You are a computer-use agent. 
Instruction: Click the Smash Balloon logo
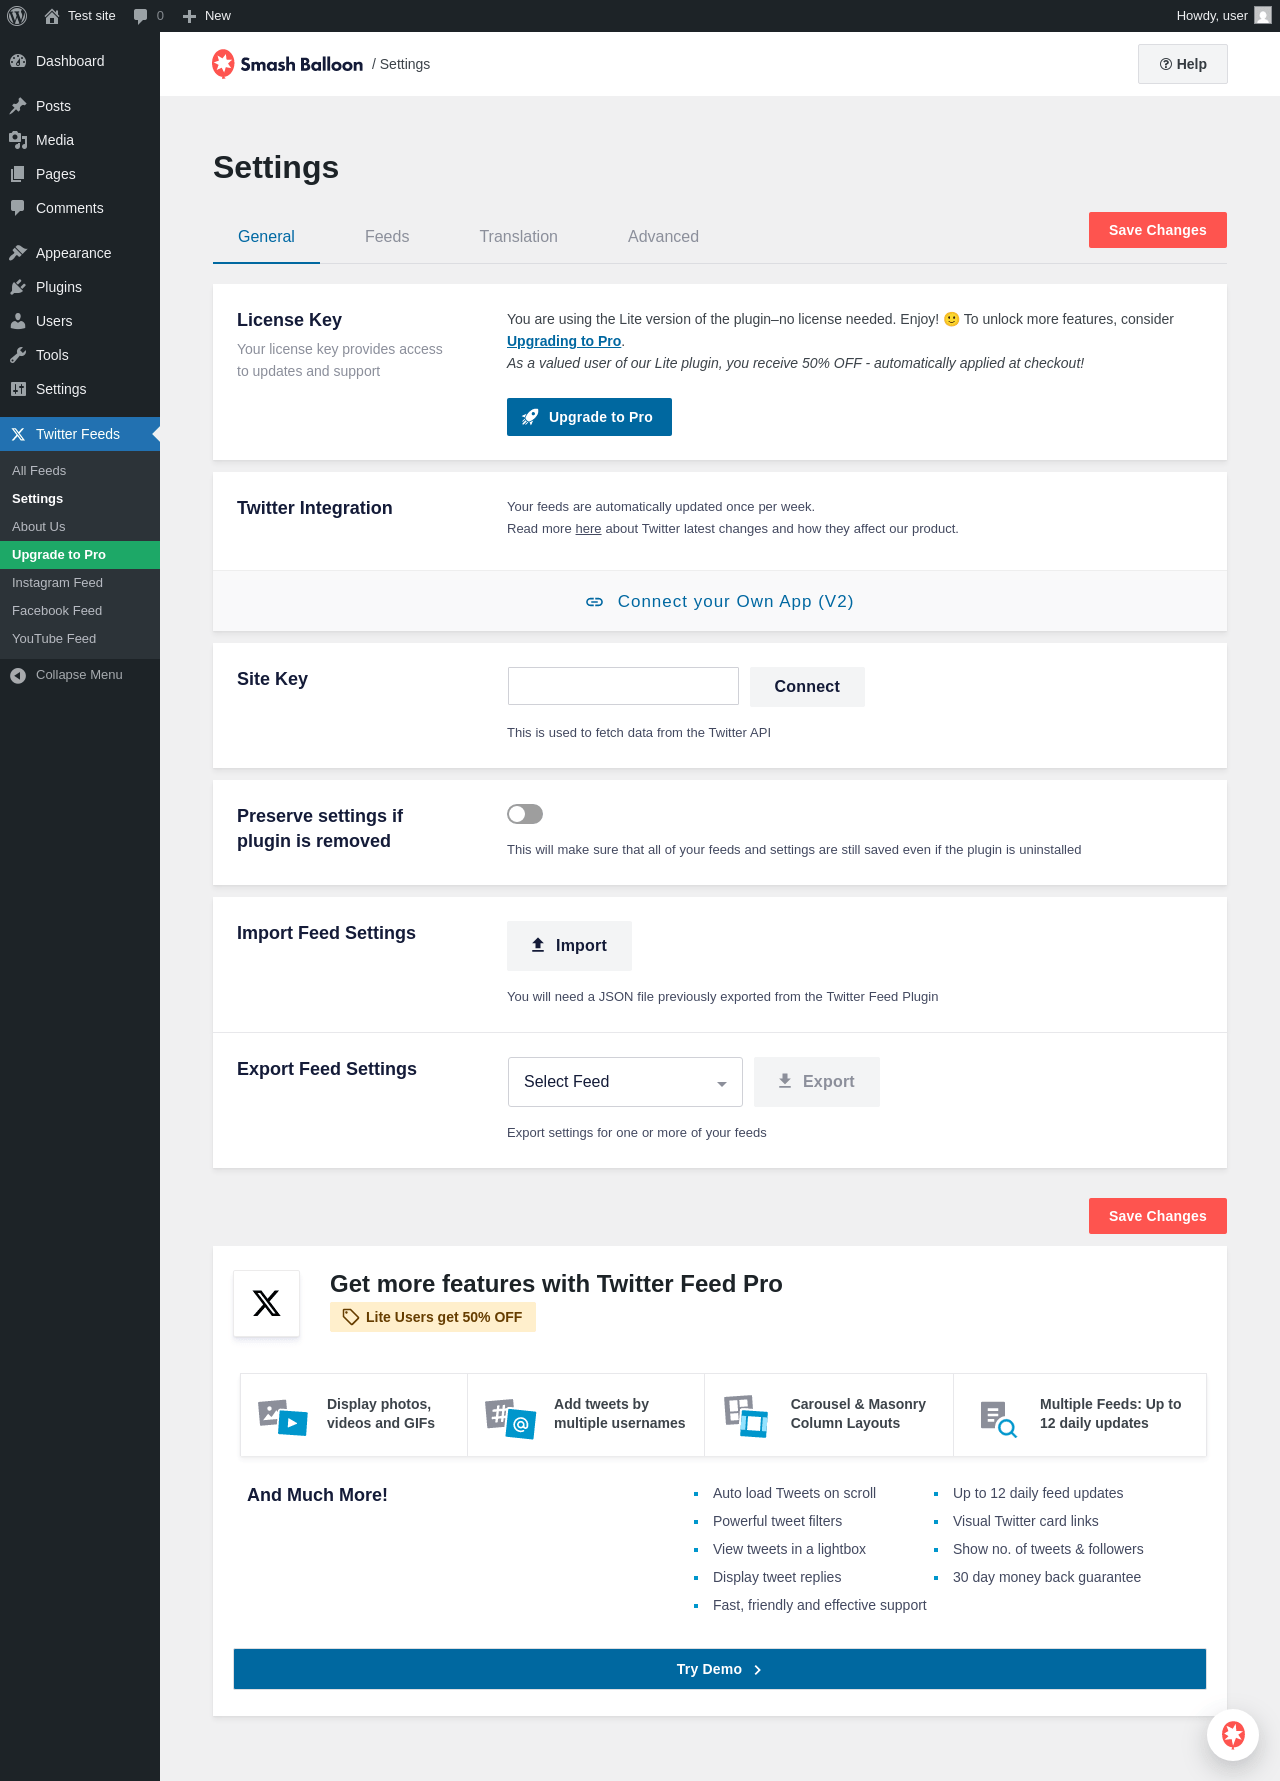point(287,64)
